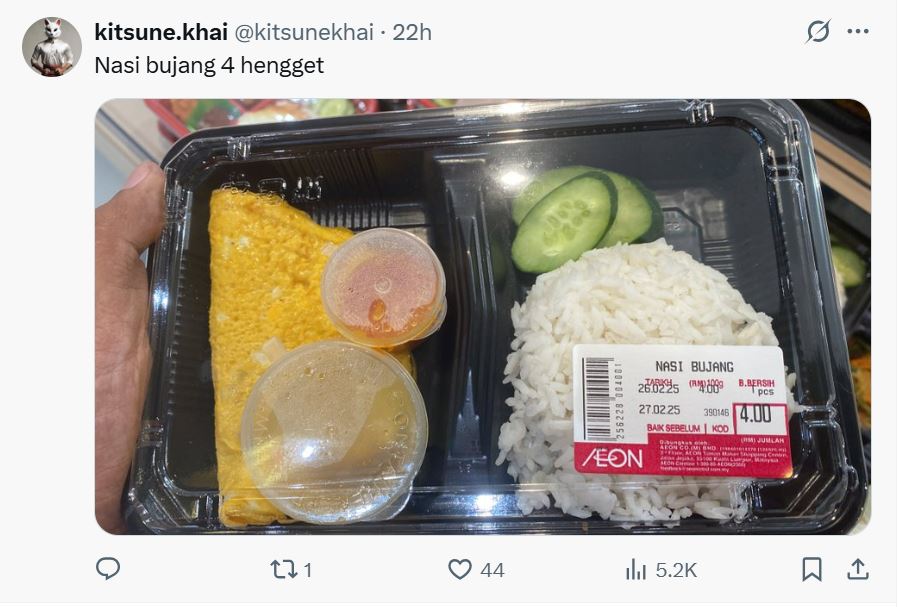Screen dimensions: 898x607
Task: Click the 5.2K views count
Action: coord(676,570)
